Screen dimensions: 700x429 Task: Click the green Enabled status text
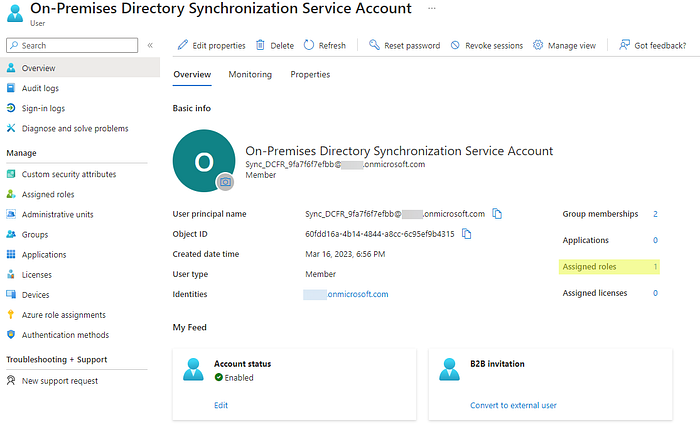(x=239, y=378)
